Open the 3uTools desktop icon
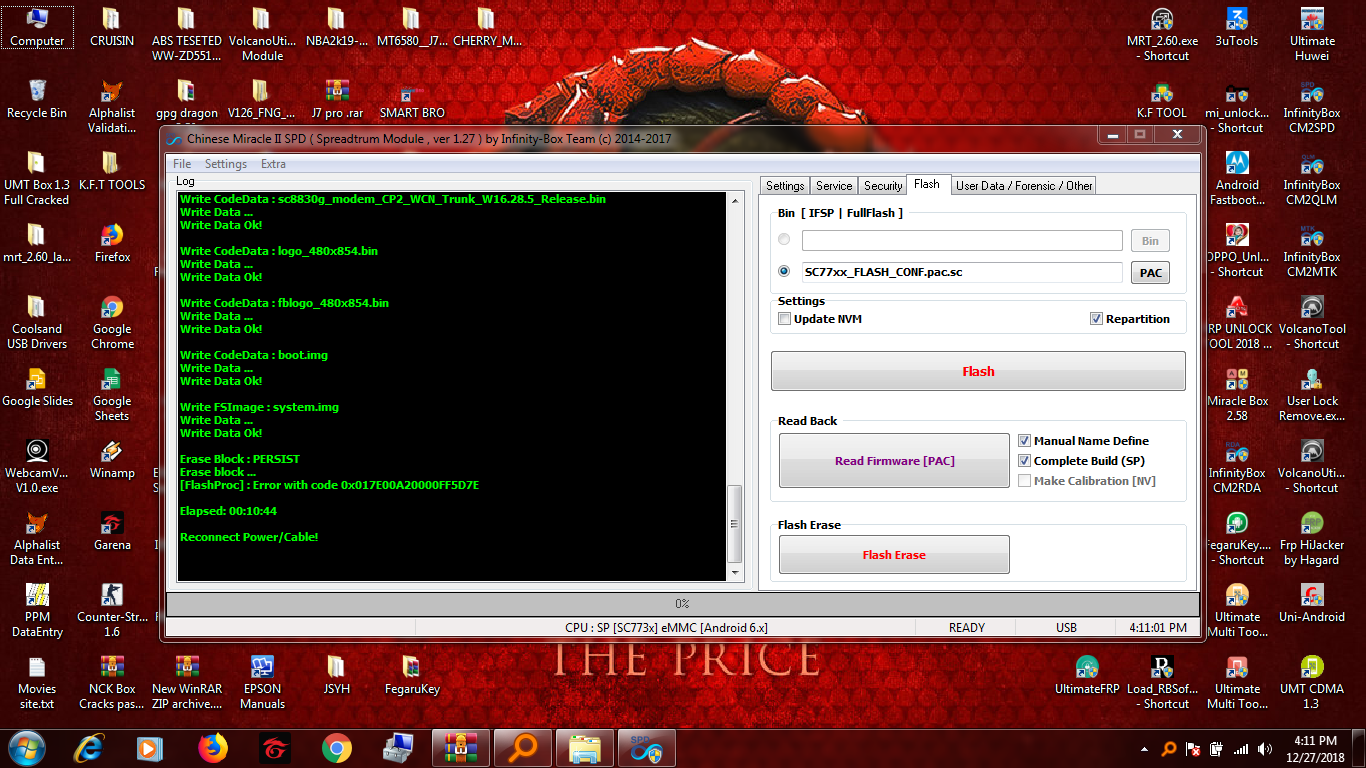The height and width of the screenshot is (768, 1366). pos(1237,27)
